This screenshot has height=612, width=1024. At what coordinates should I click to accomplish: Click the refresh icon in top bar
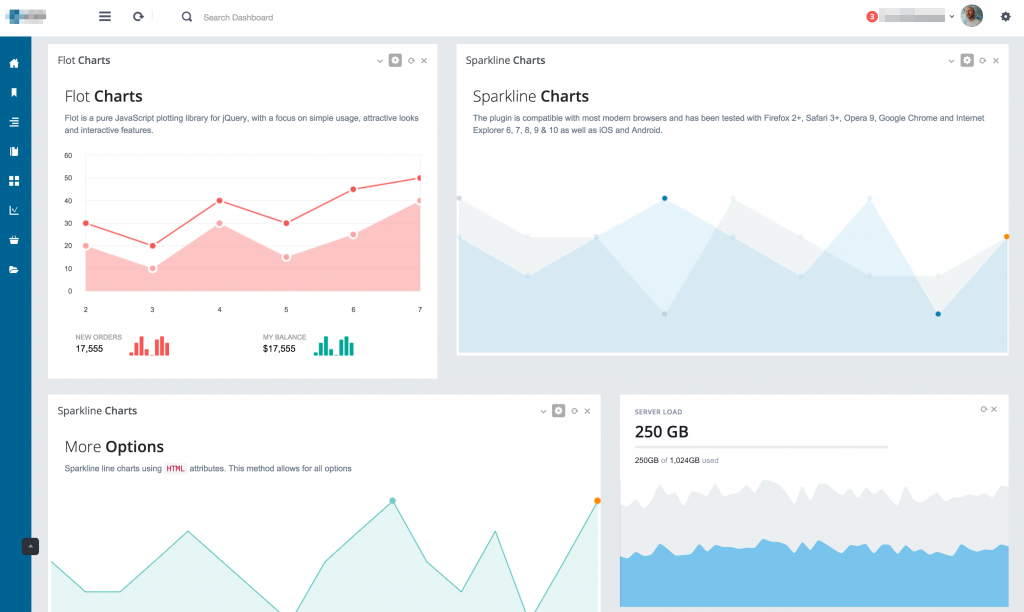[138, 16]
